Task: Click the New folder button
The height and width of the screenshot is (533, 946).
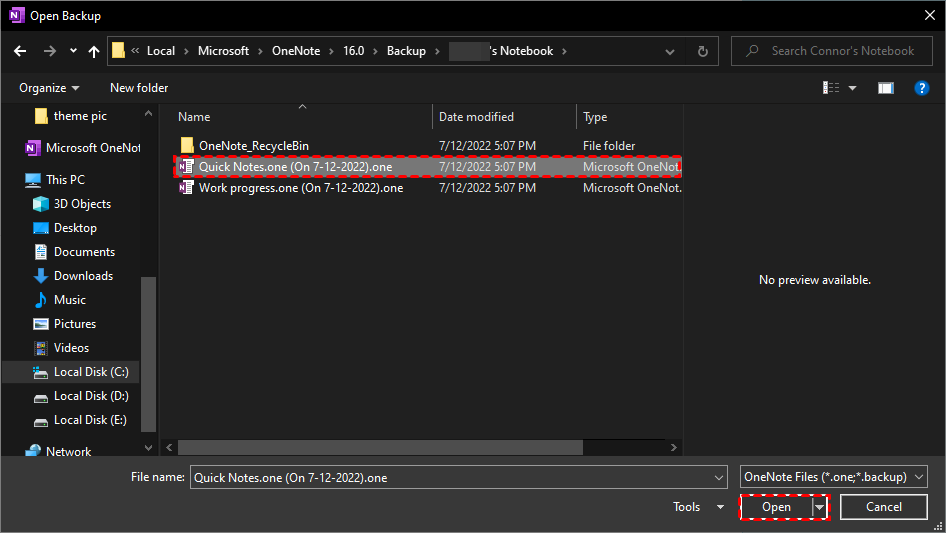Action: [x=139, y=88]
